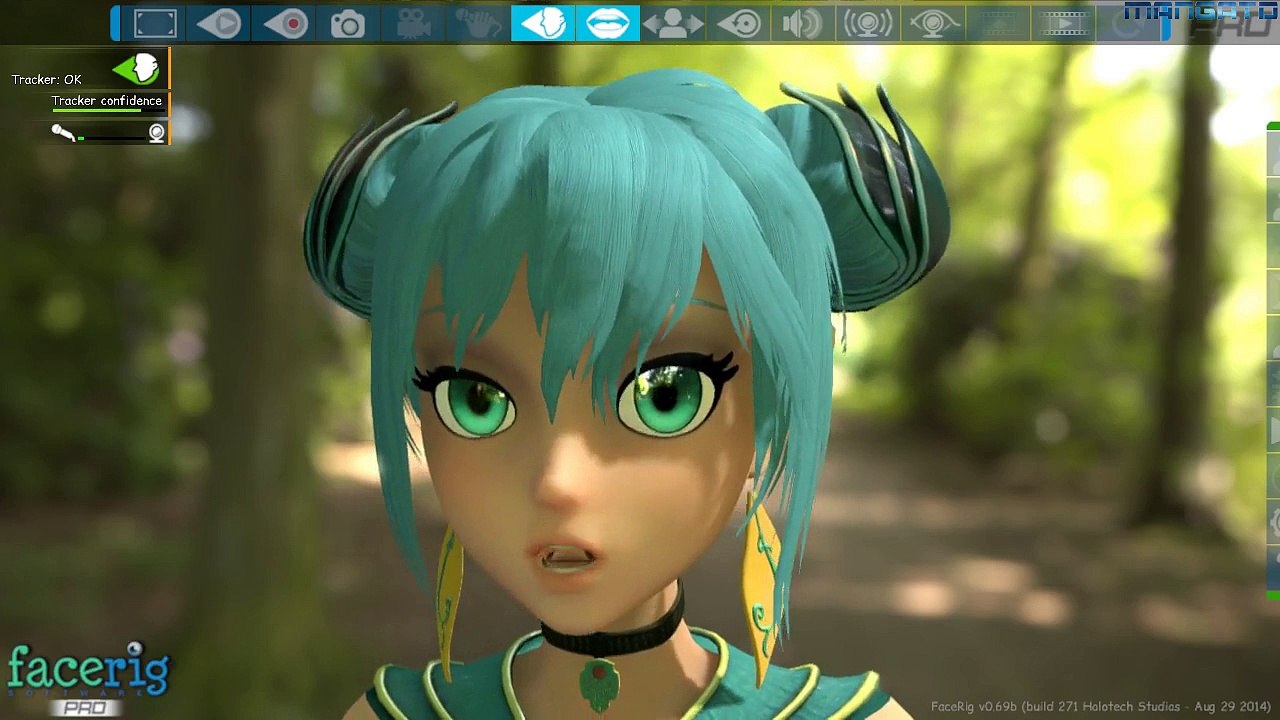Take a snapshot with the camera icon

[348, 23]
